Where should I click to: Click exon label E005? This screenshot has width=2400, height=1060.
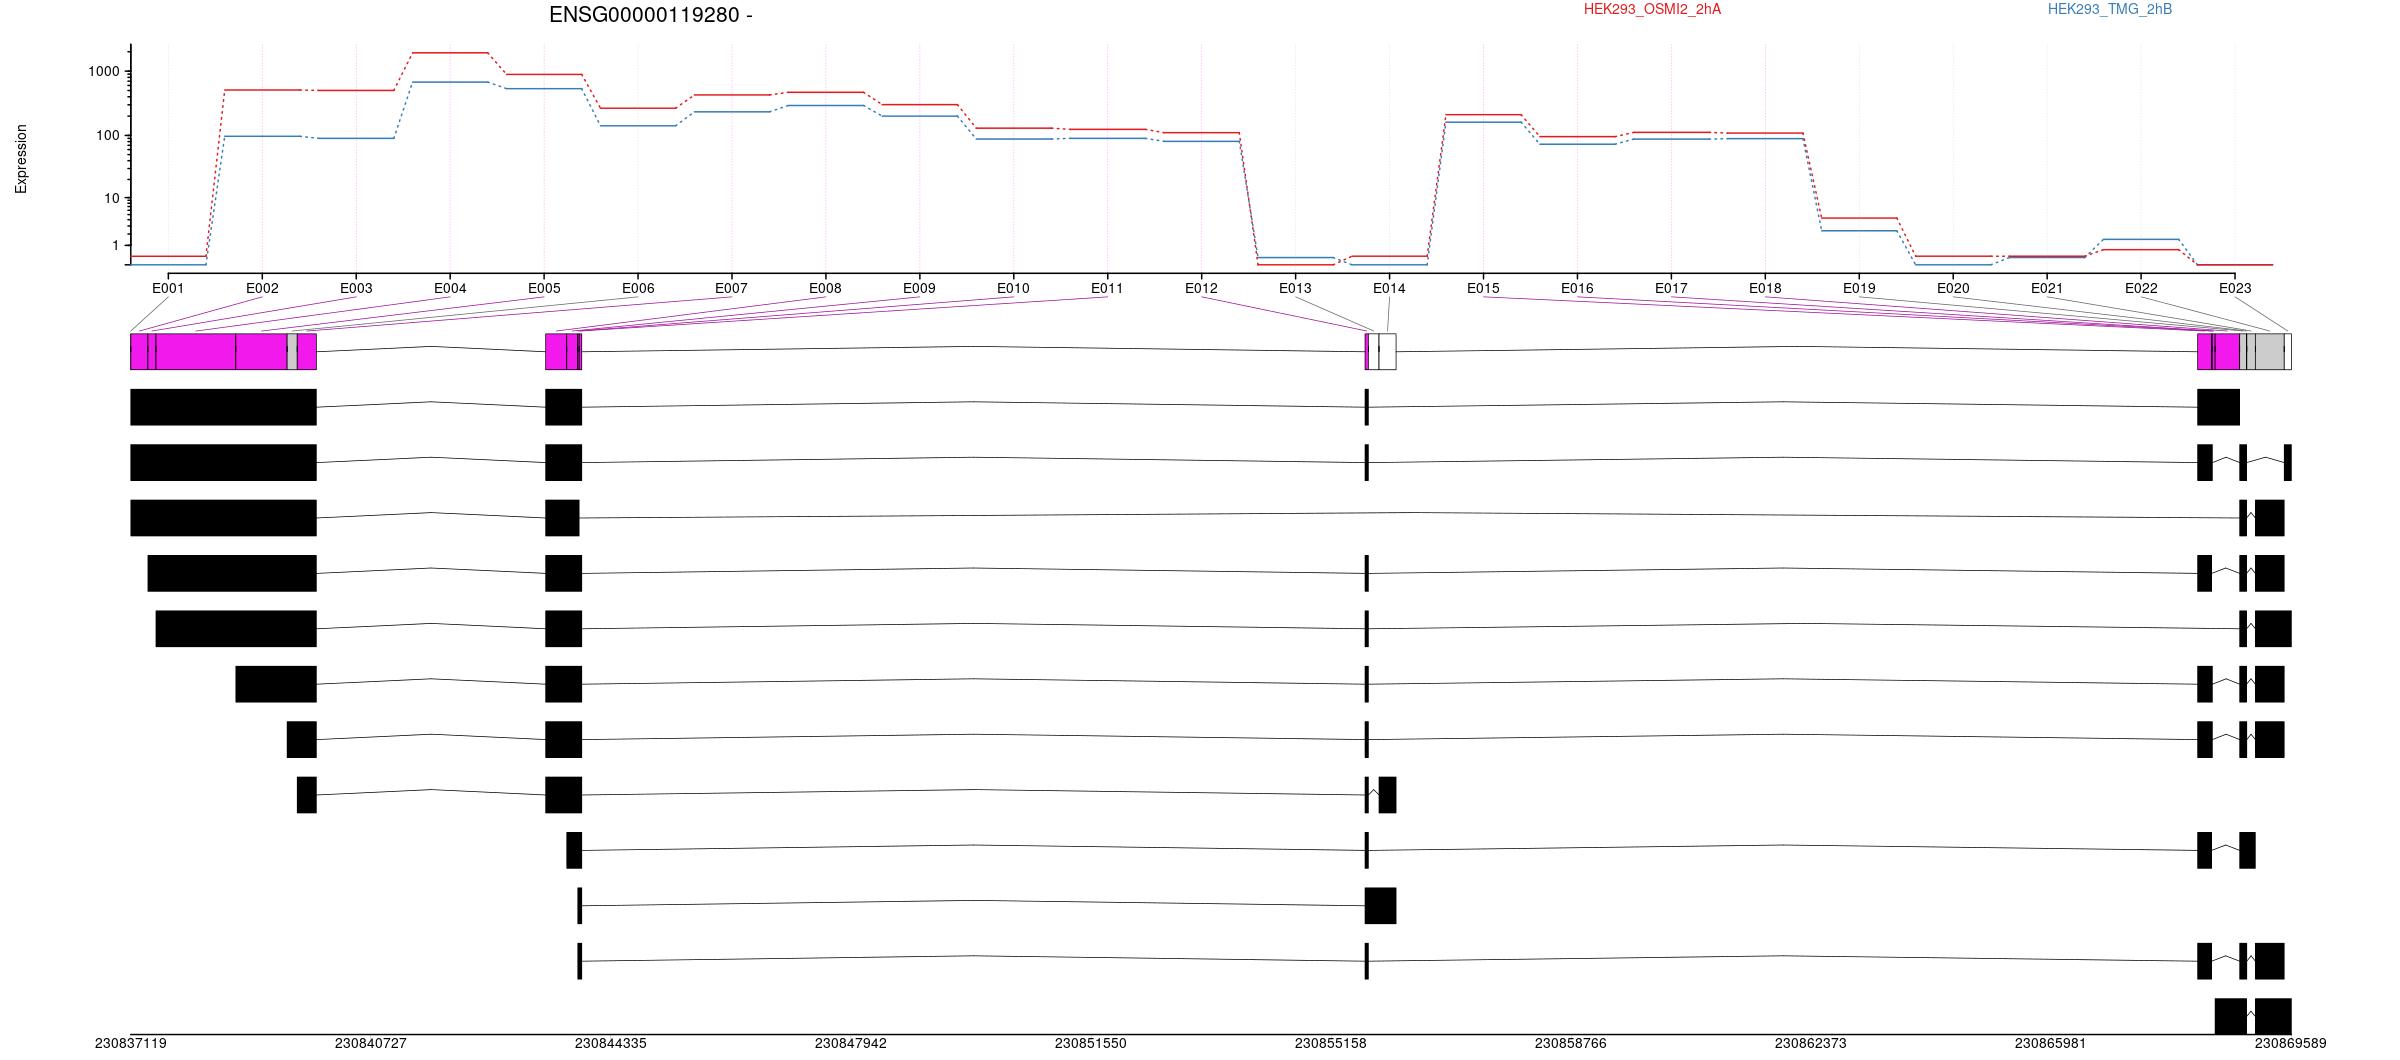544,288
